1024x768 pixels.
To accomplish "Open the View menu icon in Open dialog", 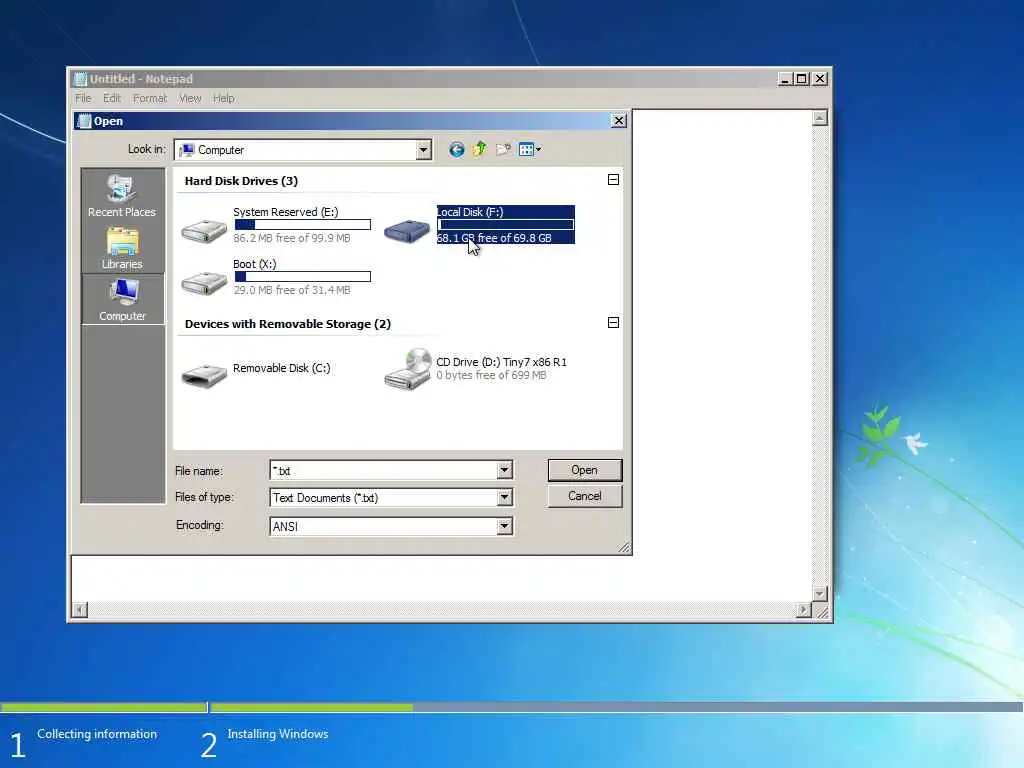I will 530,150.
